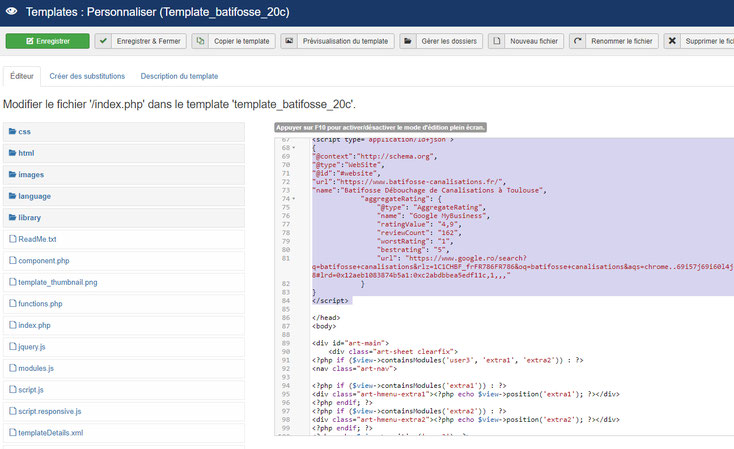Open Prévisualisation du template
This screenshot has height=449, width=734.
pyautogui.click(x=338, y=41)
